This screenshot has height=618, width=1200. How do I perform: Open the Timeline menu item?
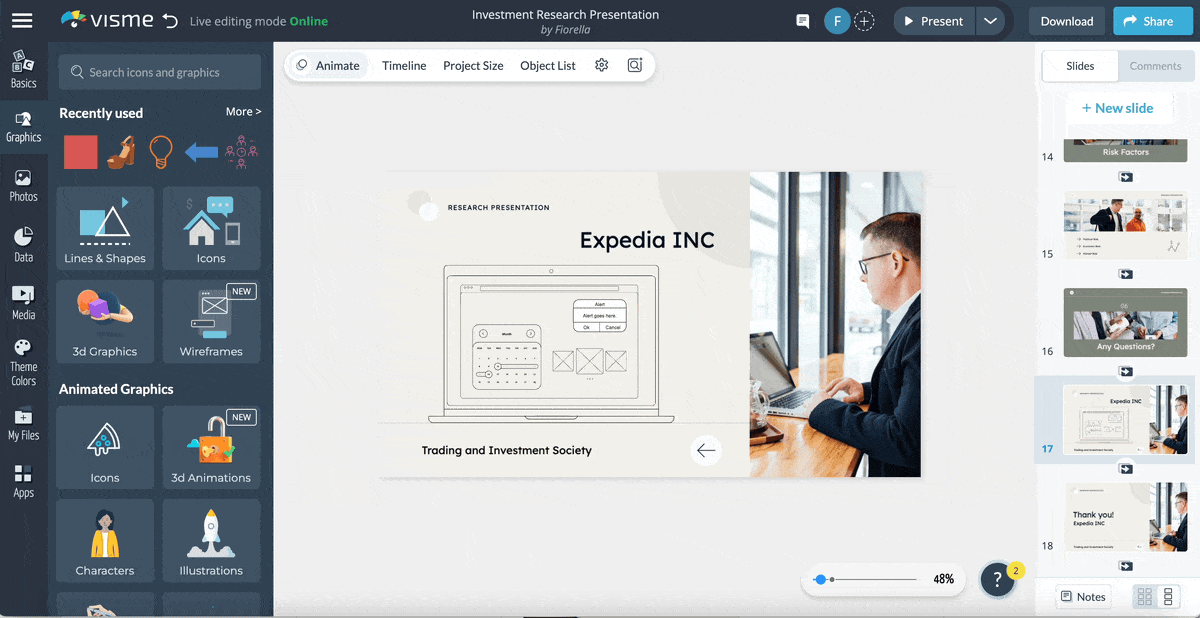[x=404, y=65]
